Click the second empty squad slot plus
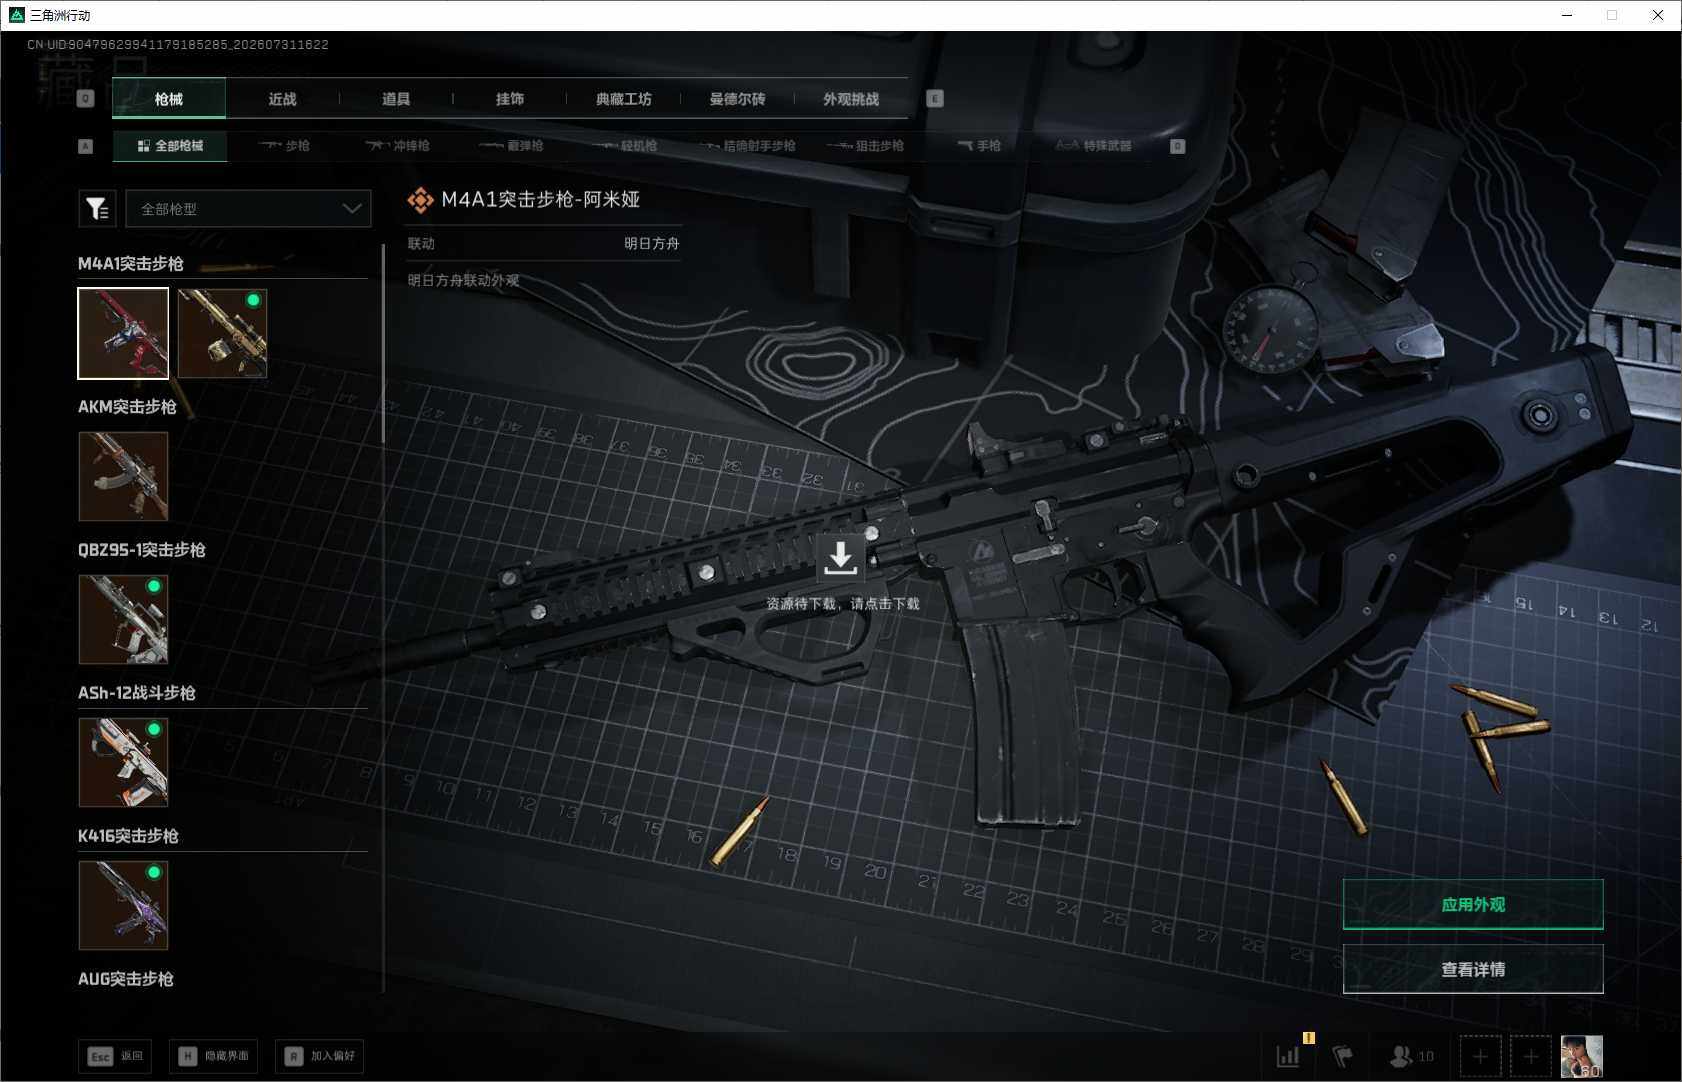 point(1531,1056)
